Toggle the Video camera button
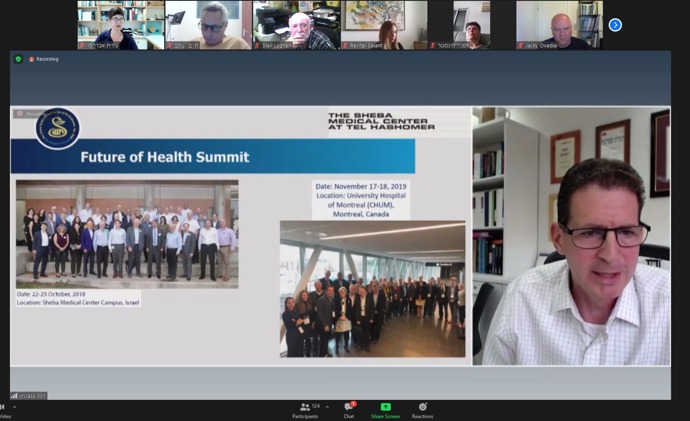Screen dimensions: 690x421 click(x=4, y=410)
